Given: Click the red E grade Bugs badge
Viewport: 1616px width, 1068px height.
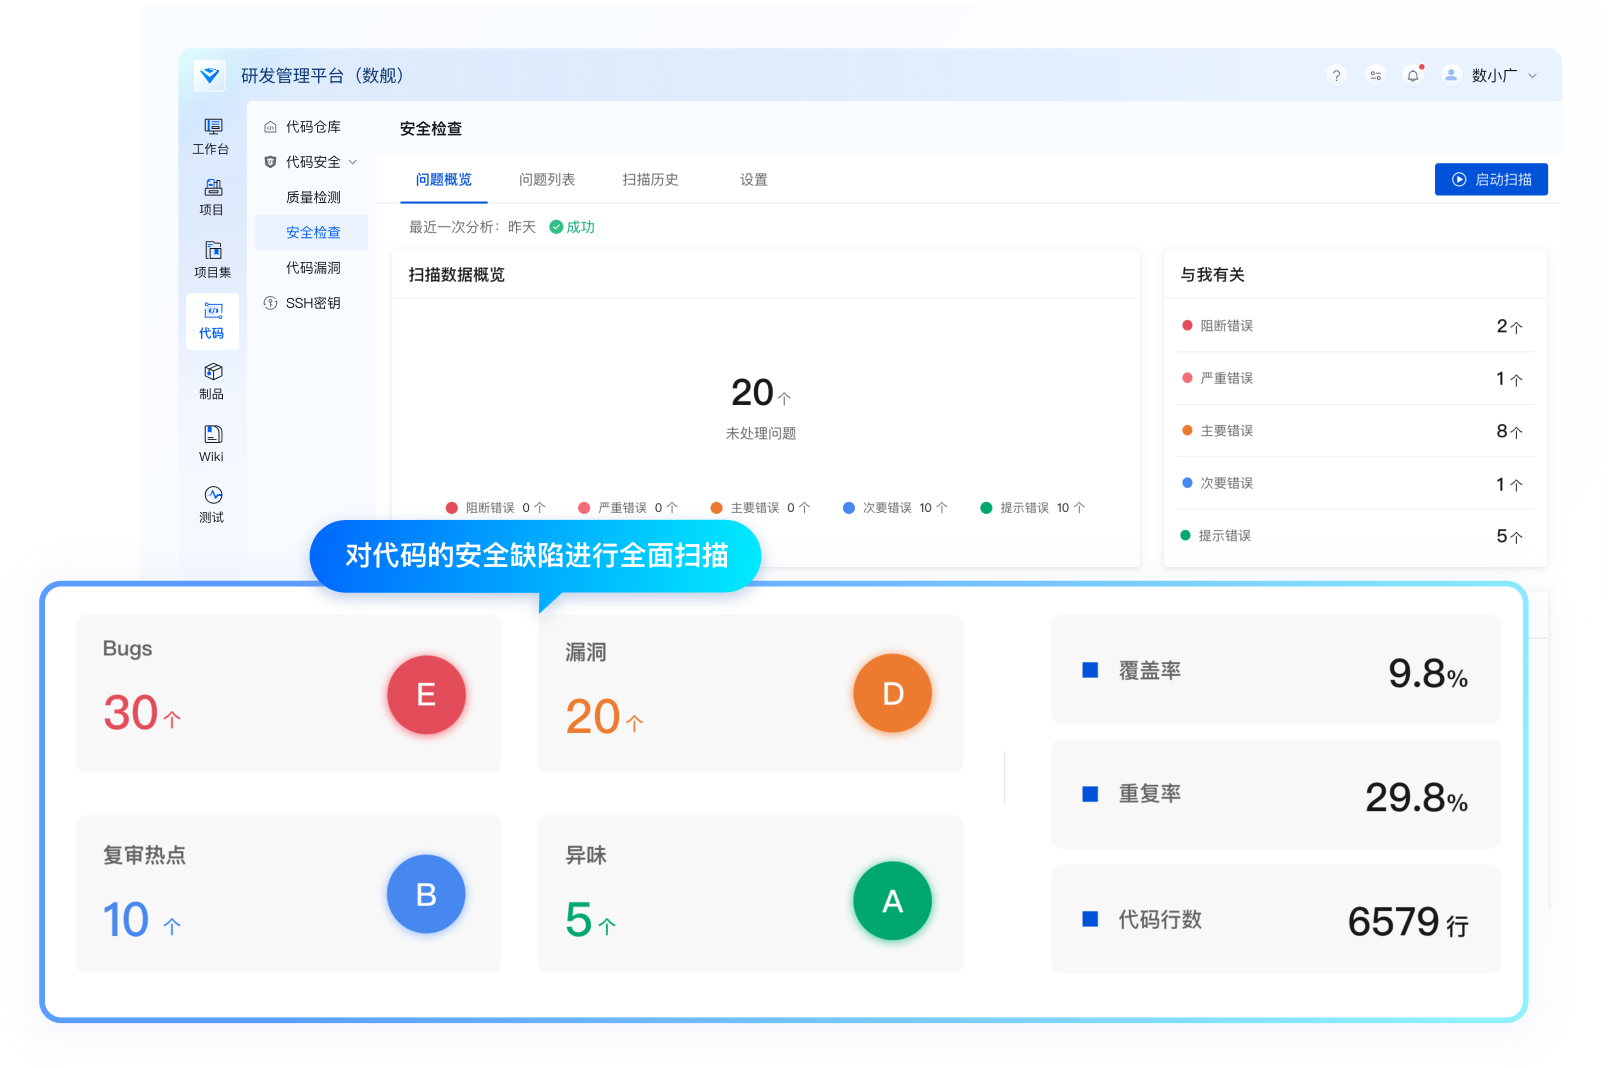Looking at the screenshot, I should click(426, 695).
